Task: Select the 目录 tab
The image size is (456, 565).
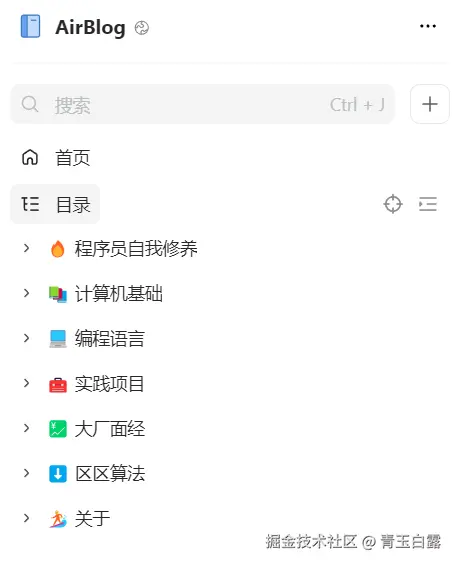Action: [x=55, y=204]
